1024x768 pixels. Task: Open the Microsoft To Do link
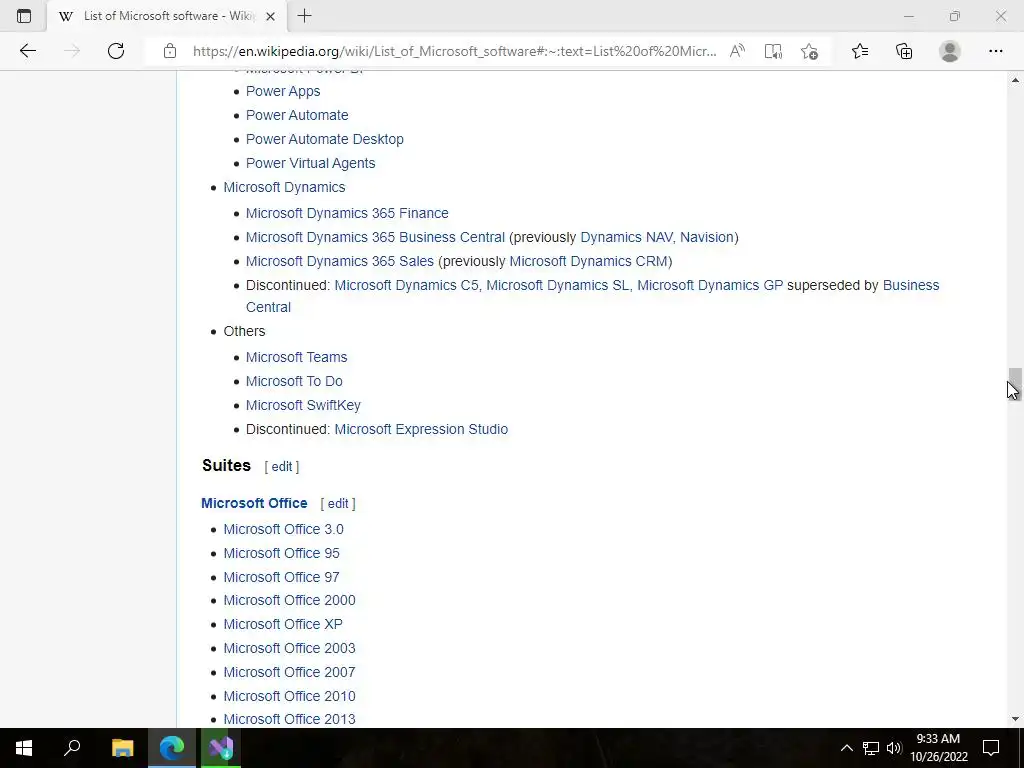(x=294, y=381)
